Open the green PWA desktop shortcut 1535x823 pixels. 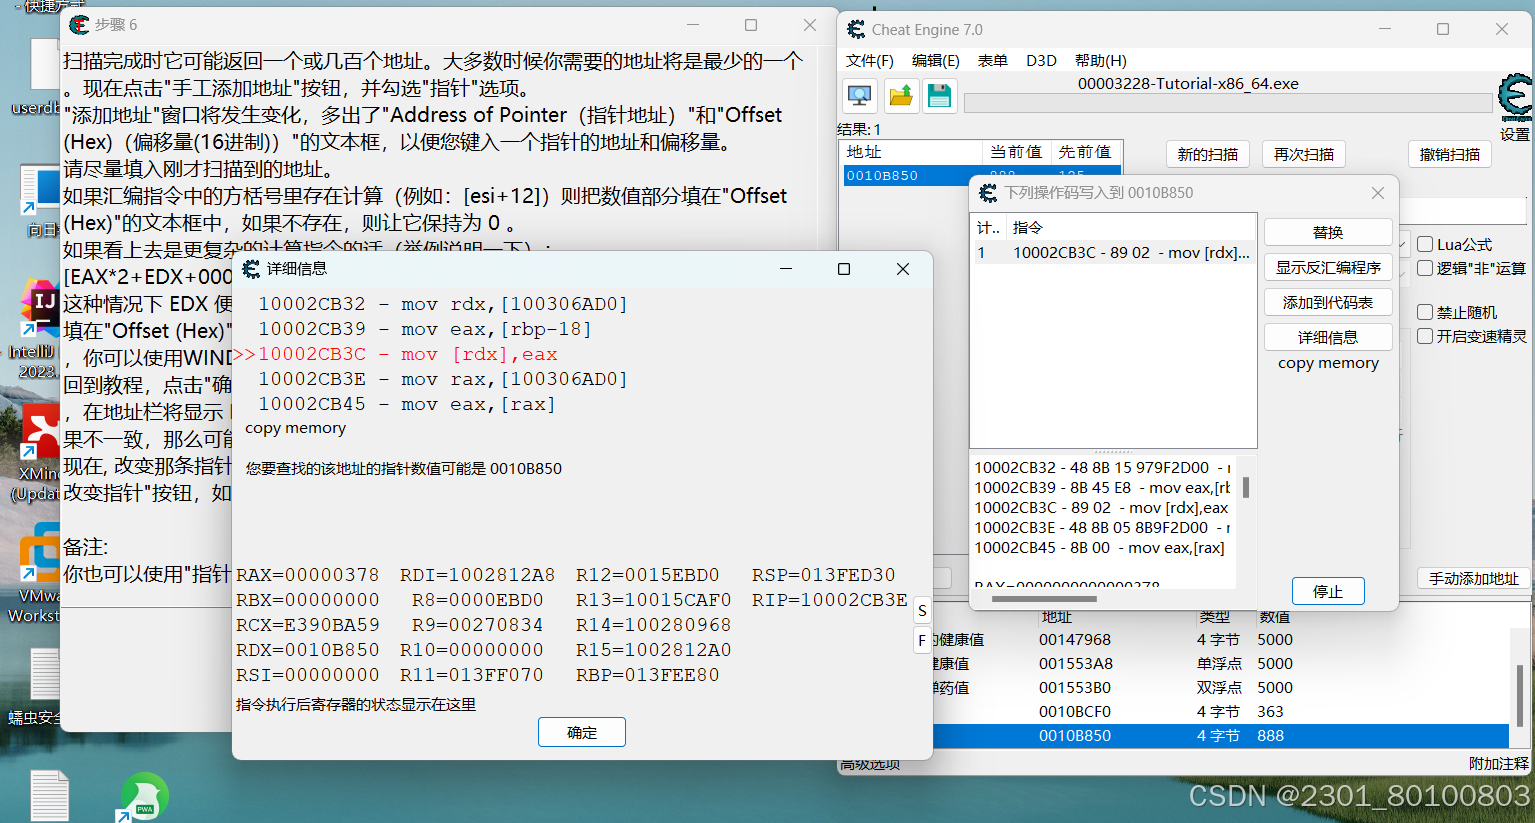coord(144,797)
